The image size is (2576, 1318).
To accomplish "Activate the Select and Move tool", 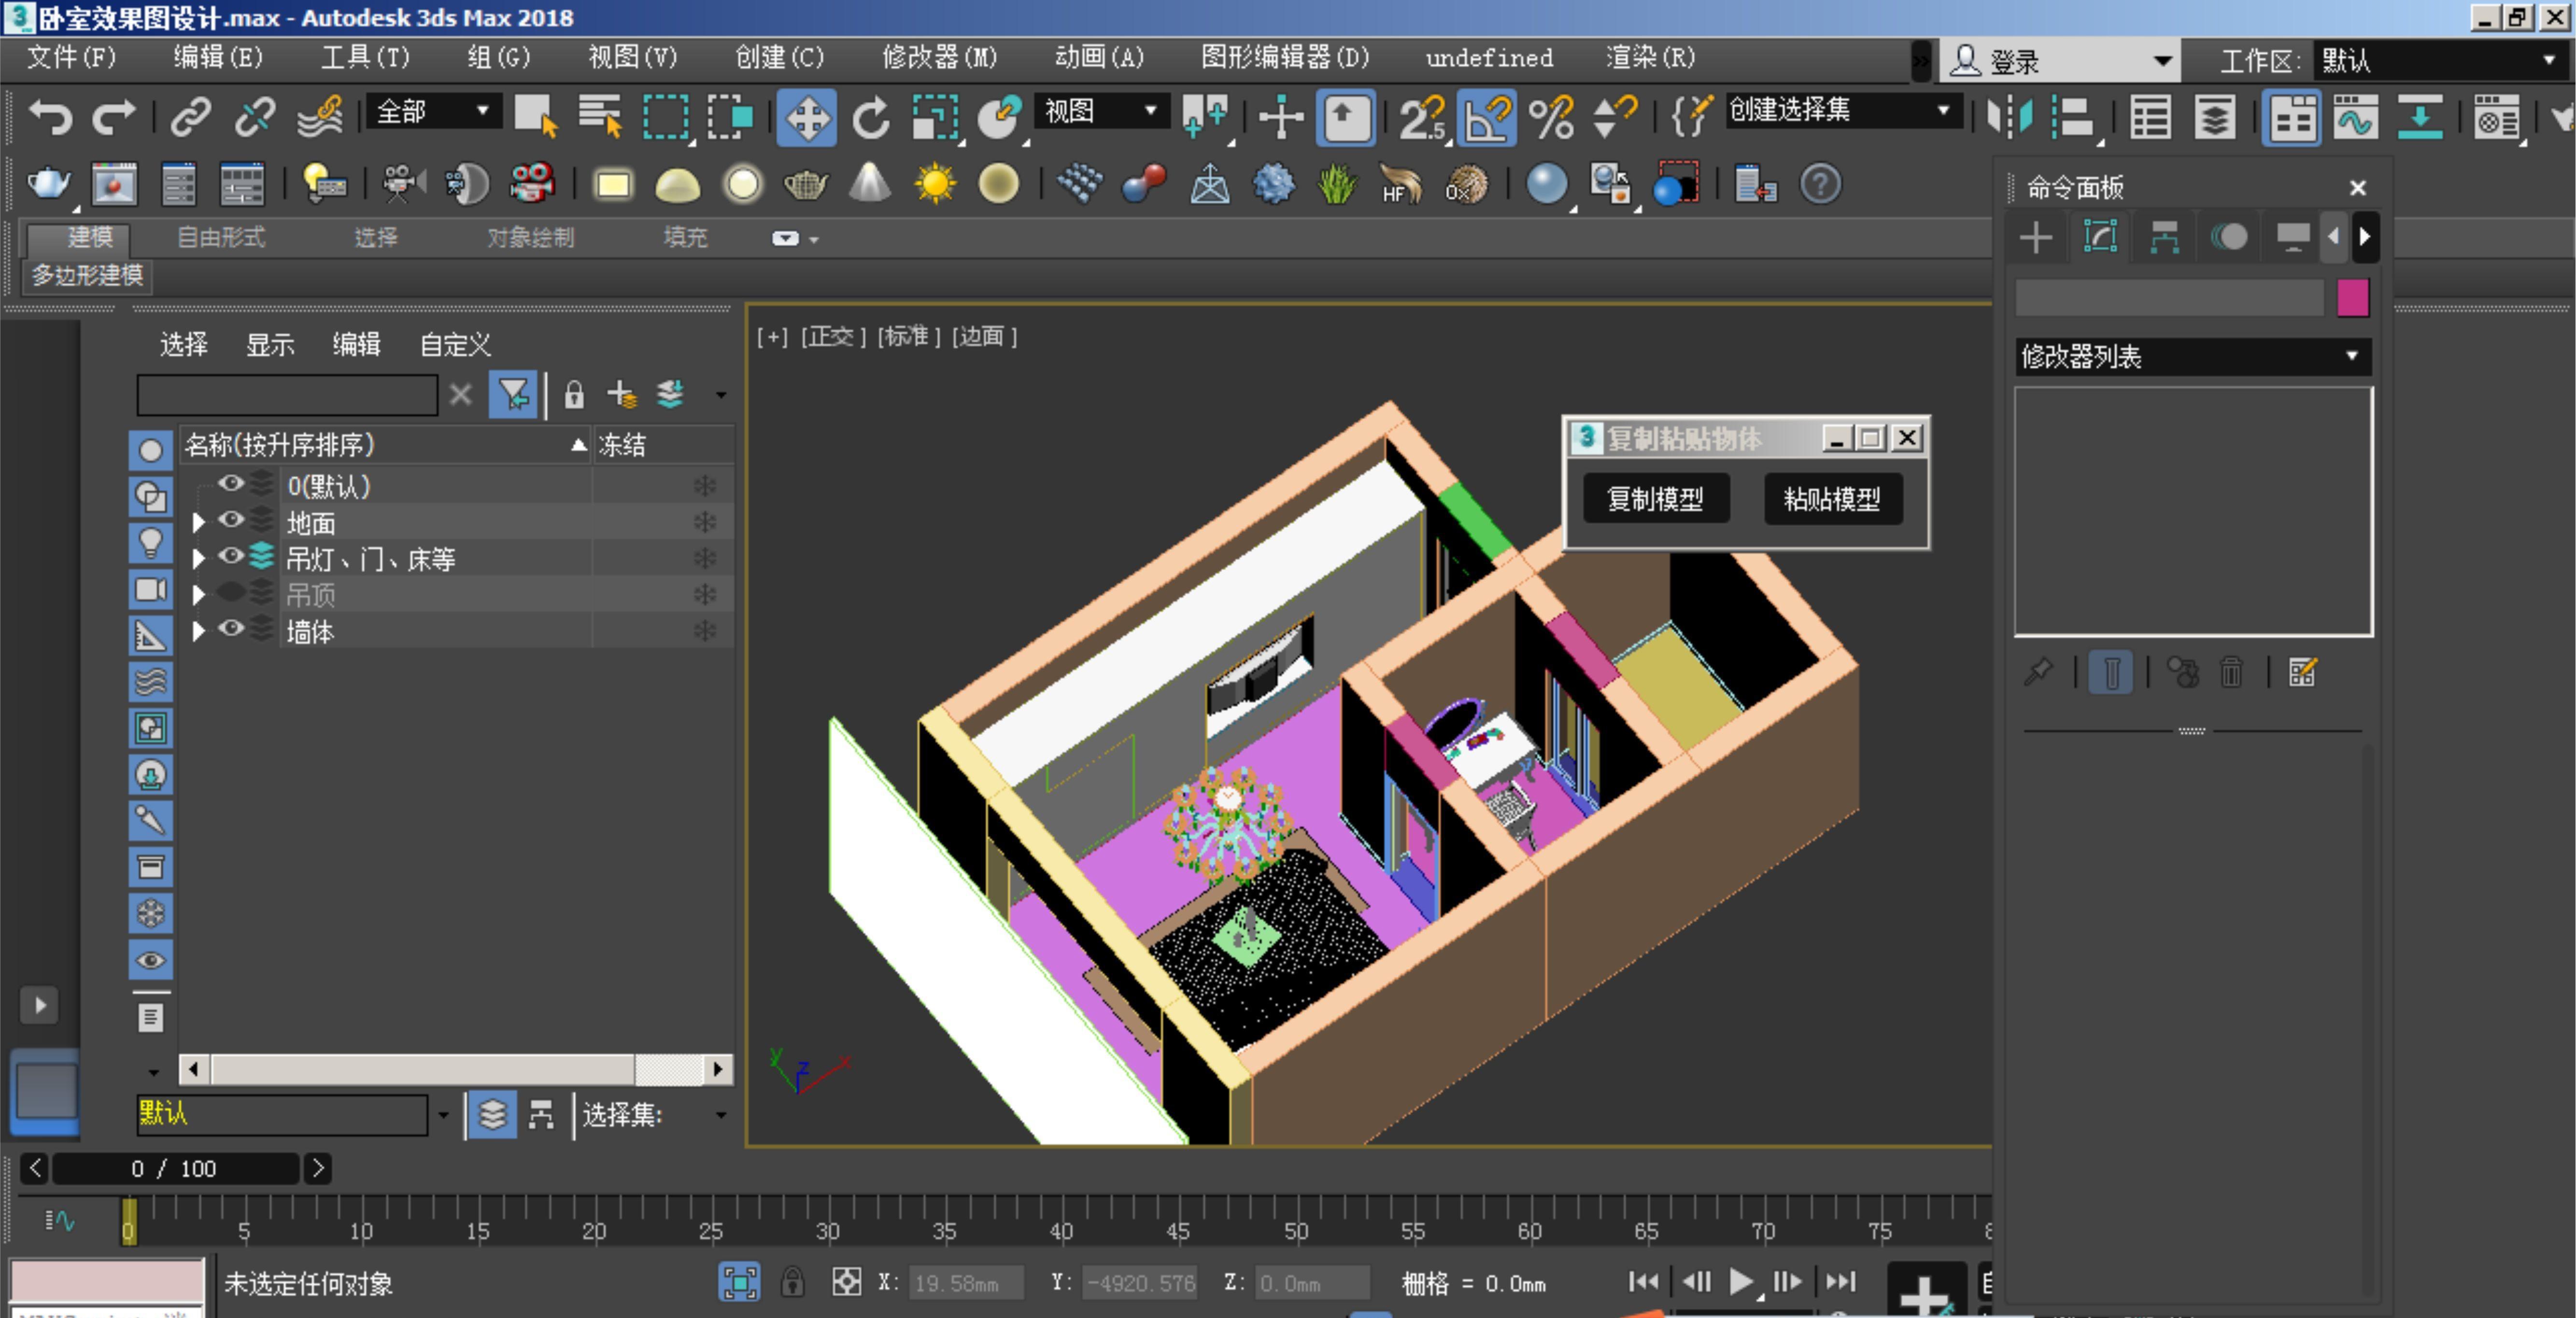I will pos(806,118).
